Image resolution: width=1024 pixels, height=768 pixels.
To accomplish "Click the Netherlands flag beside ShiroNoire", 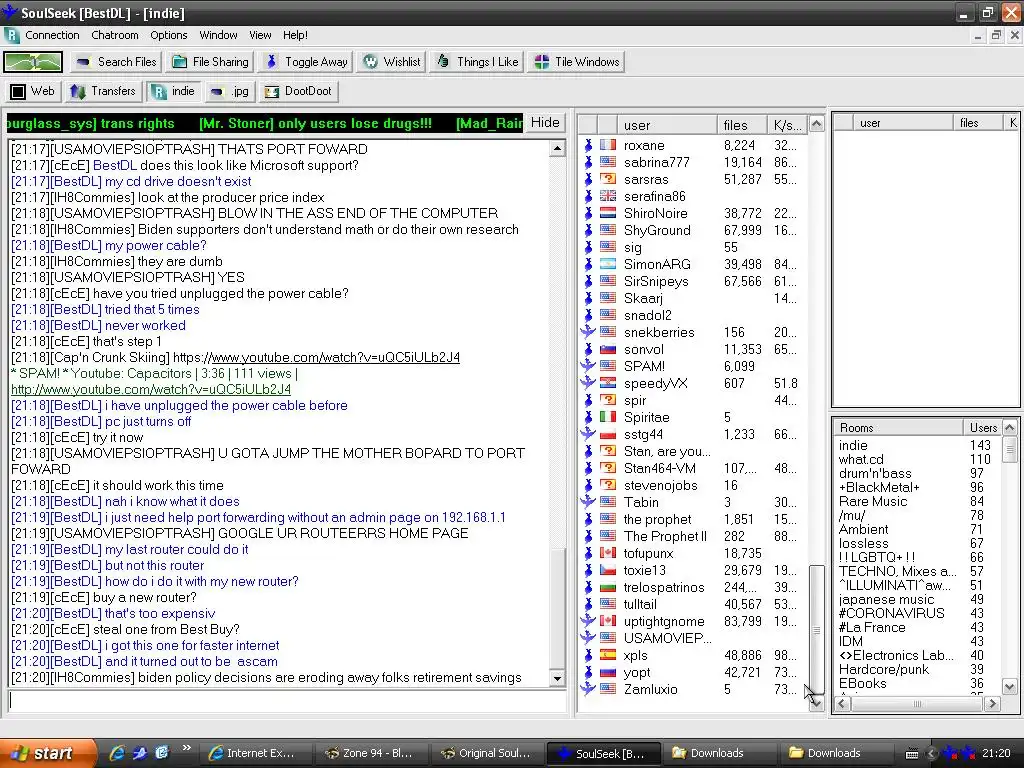I will coord(608,213).
